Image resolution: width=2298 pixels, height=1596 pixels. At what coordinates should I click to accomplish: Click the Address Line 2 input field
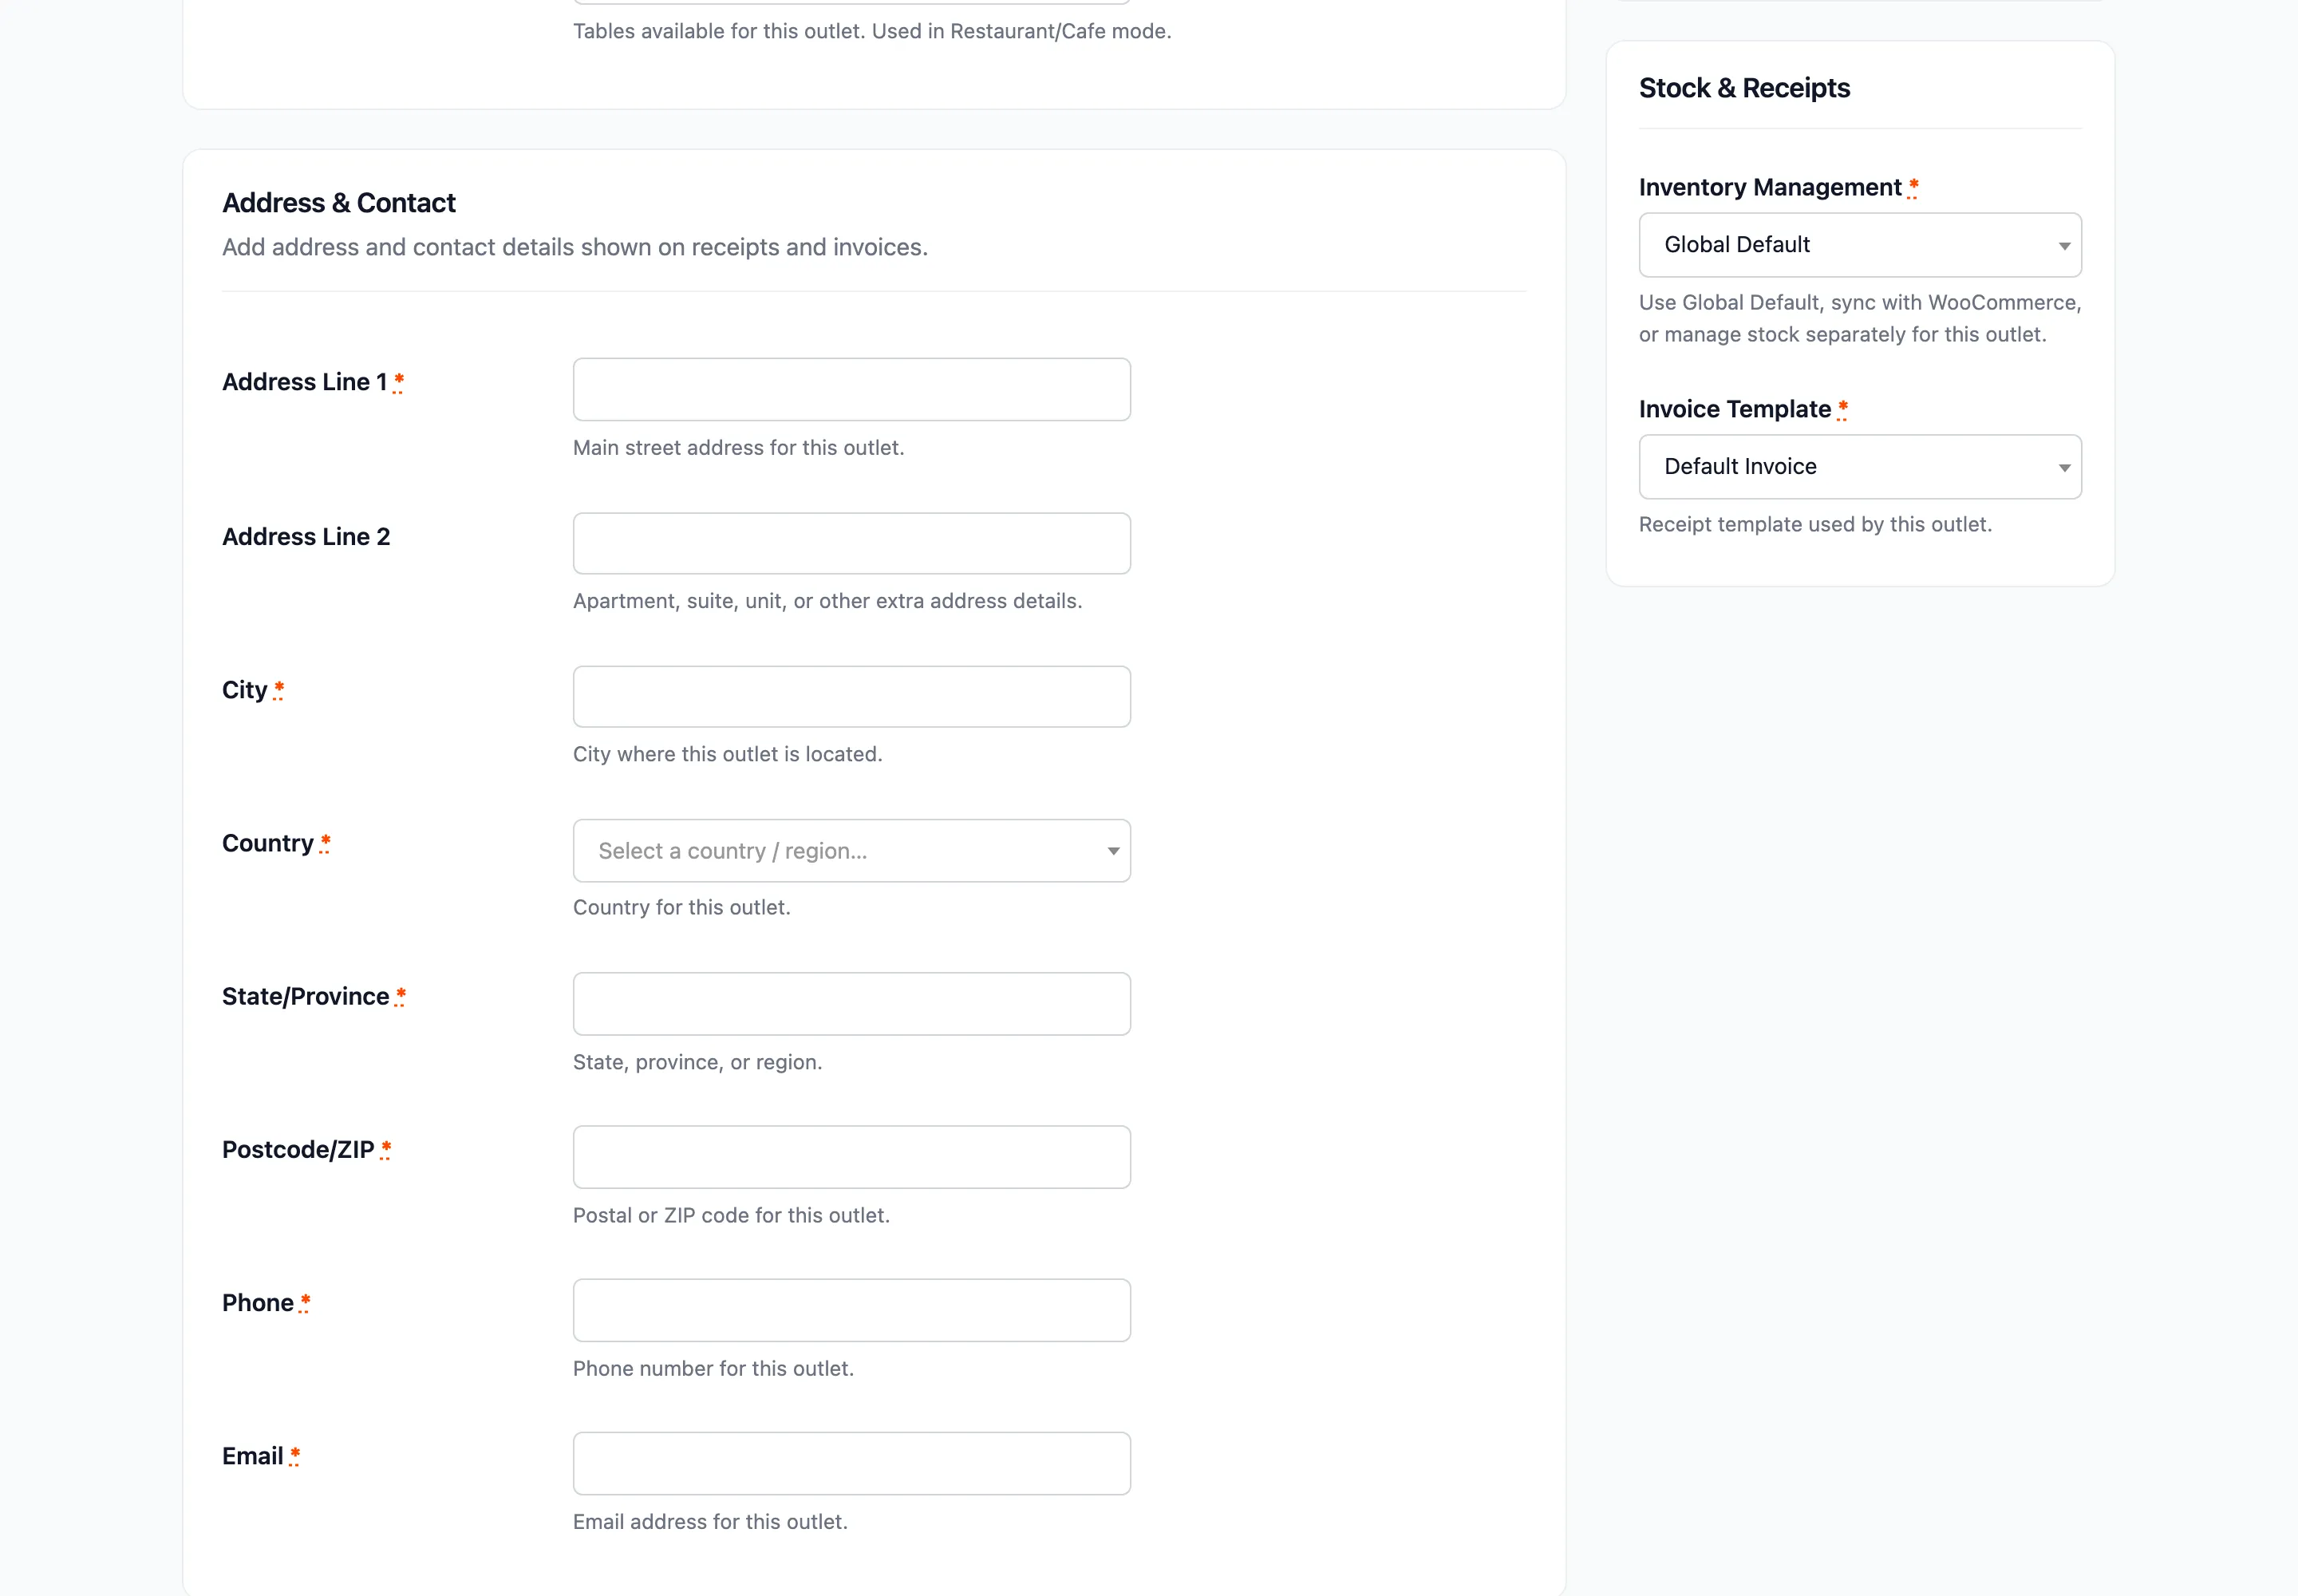(x=851, y=543)
